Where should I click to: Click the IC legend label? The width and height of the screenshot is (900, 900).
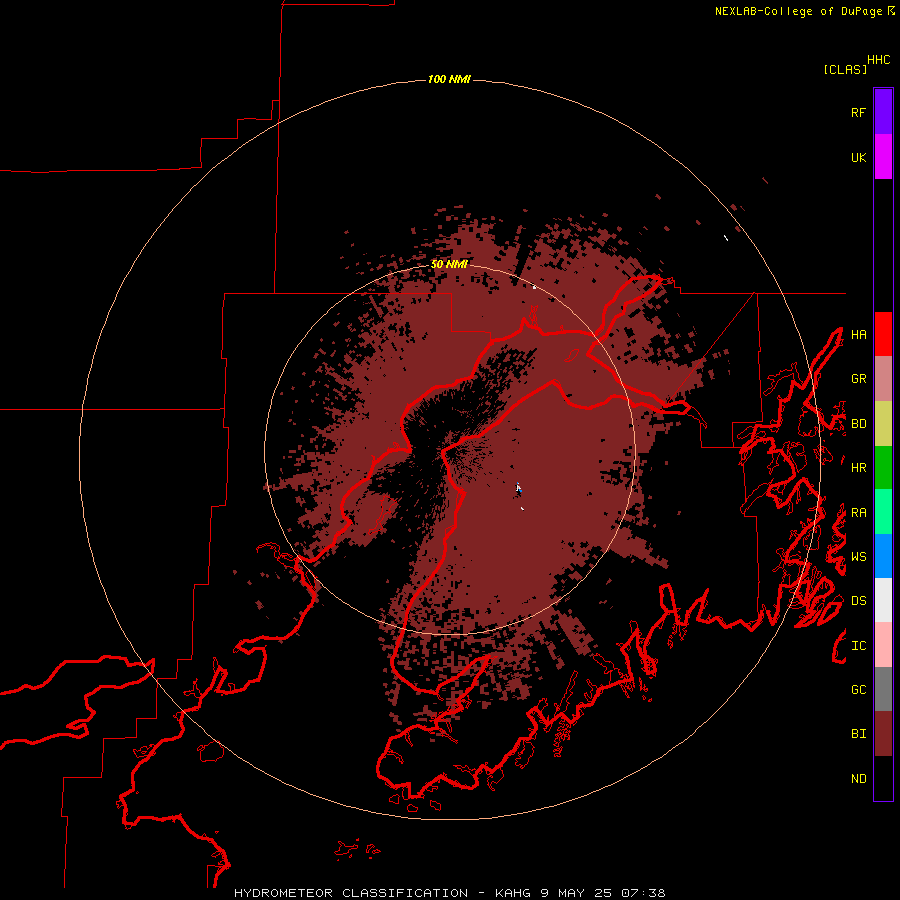(x=858, y=646)
